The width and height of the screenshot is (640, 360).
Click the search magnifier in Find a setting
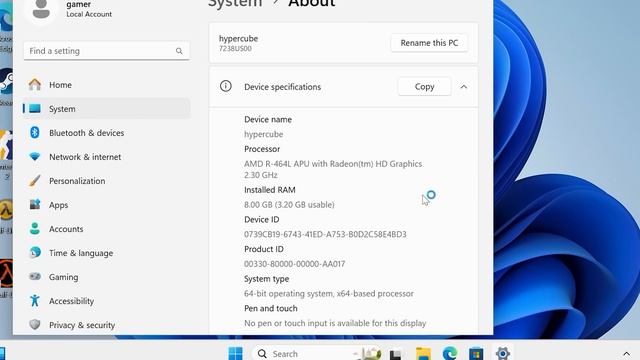click(x=179, y=51)
